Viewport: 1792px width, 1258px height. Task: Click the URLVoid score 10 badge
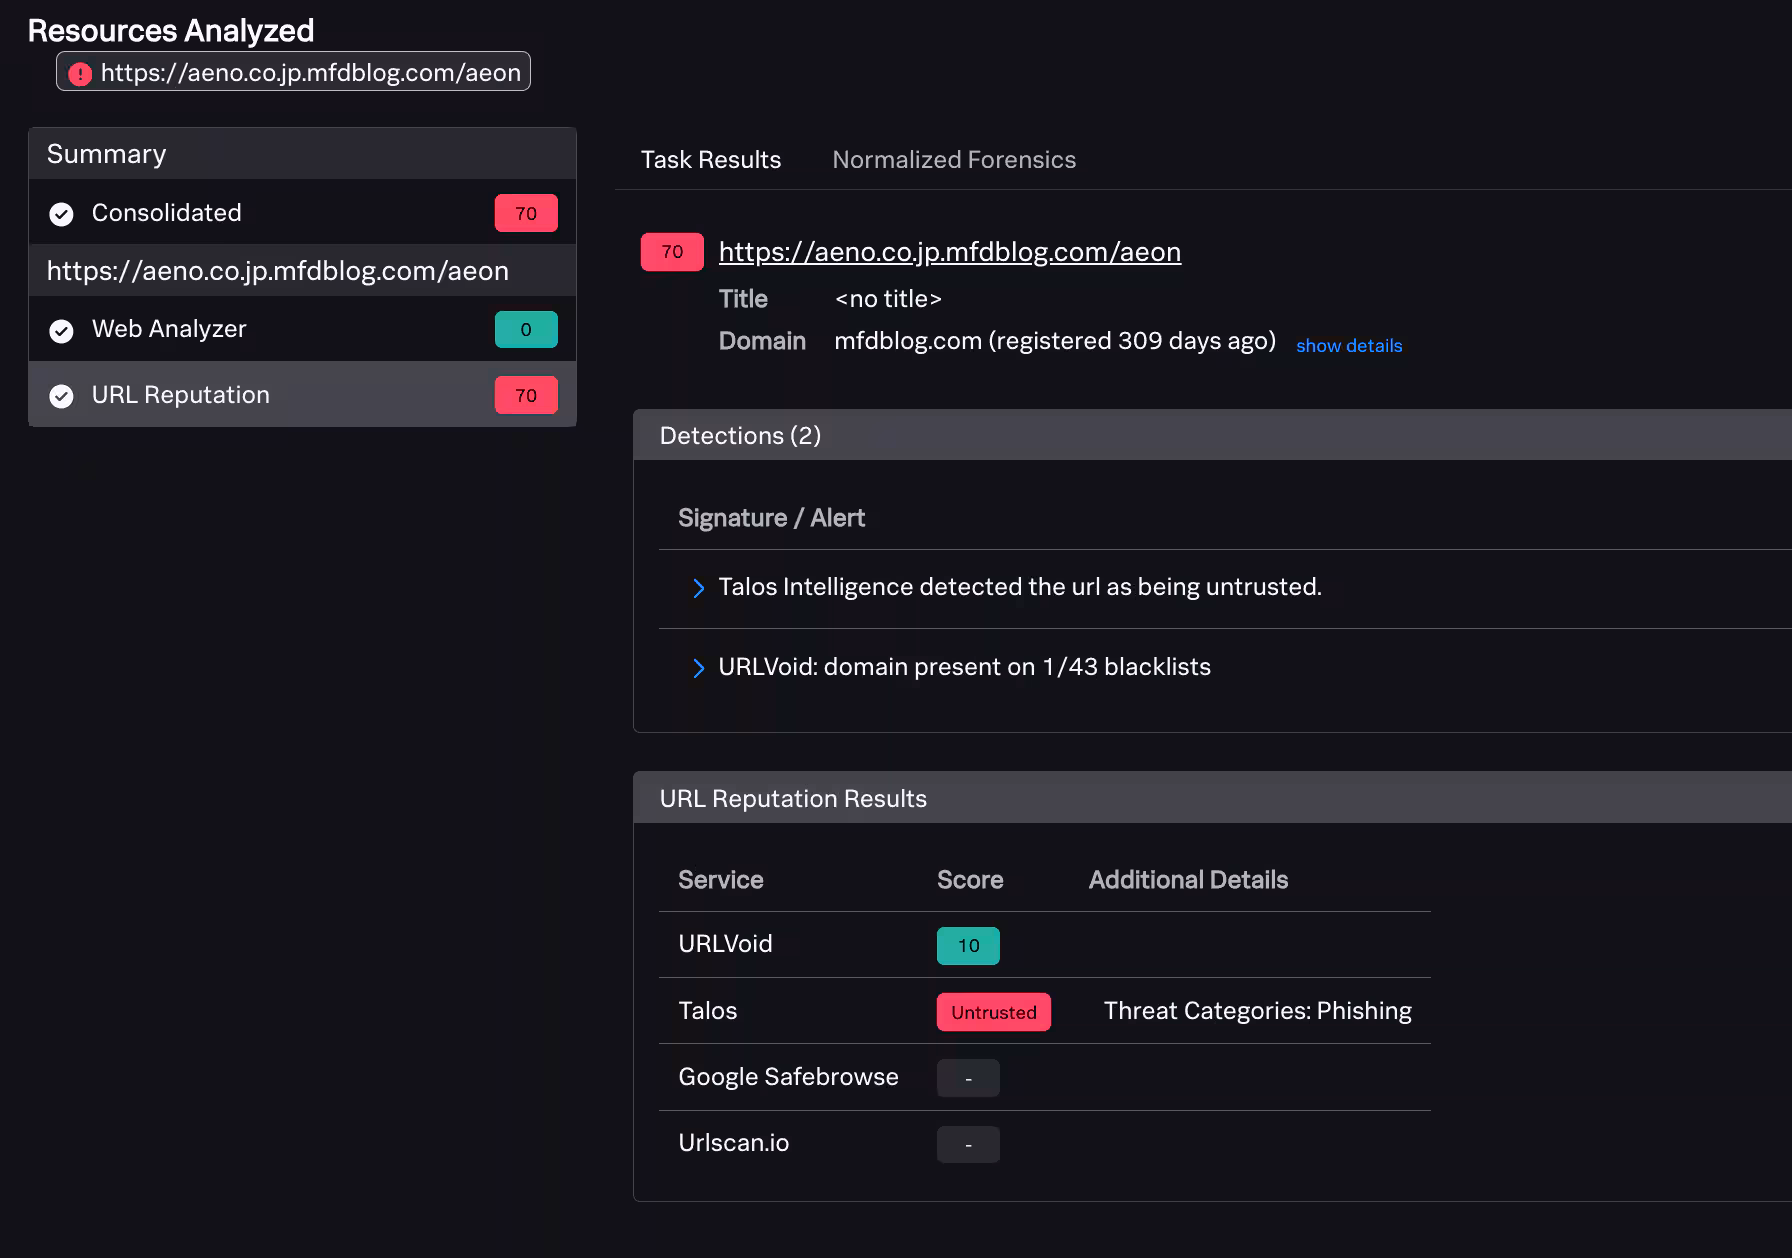click(967, 946)
